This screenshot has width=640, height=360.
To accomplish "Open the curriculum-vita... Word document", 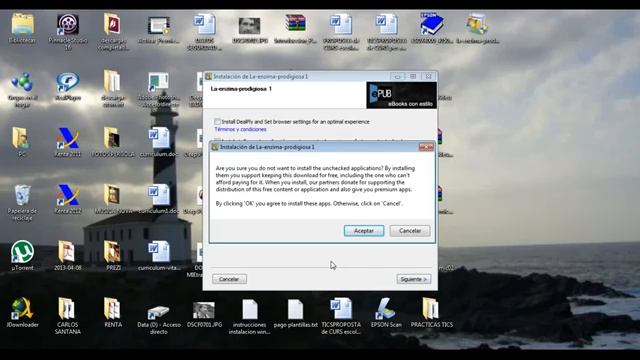I will 159,256.
